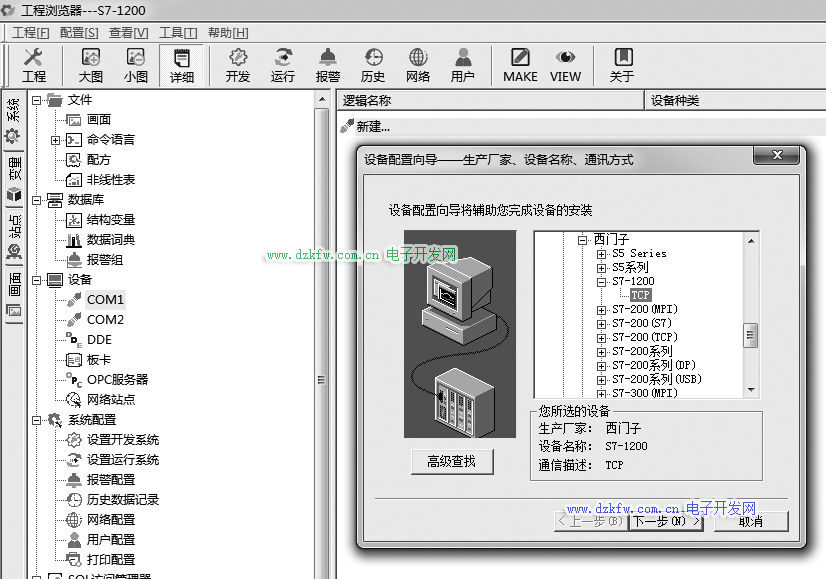
Task: Switch to the 站点 side tab
Action: pyautogui.click(x=14, y=237)
